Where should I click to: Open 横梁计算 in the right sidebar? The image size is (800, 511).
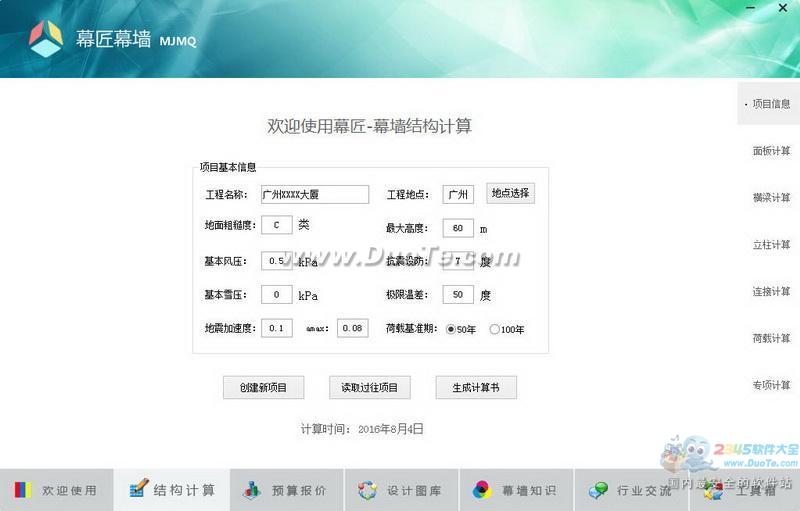click(771, 197)
